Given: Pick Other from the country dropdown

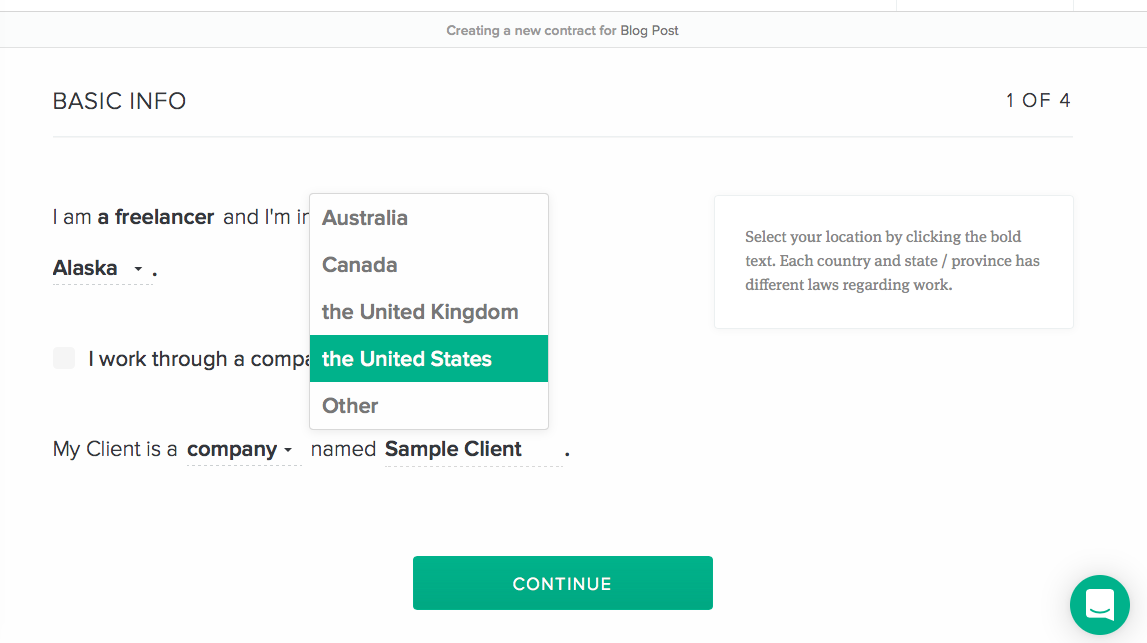Looking at the screenshot, I should point(349,405).
